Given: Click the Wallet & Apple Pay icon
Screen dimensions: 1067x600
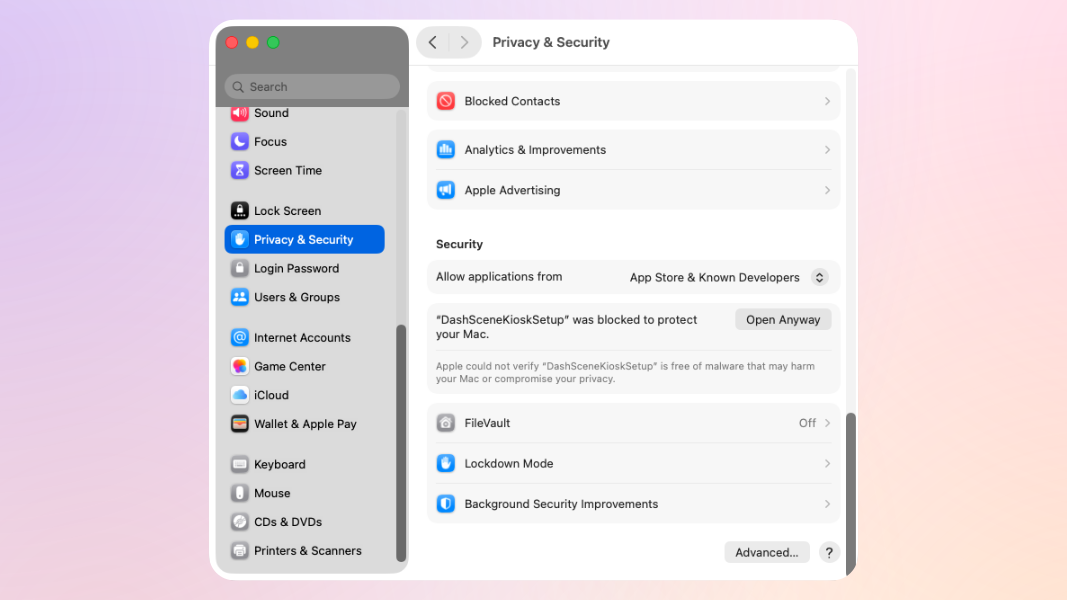Looking at the screenshot, I should click(x=240, y=424).
